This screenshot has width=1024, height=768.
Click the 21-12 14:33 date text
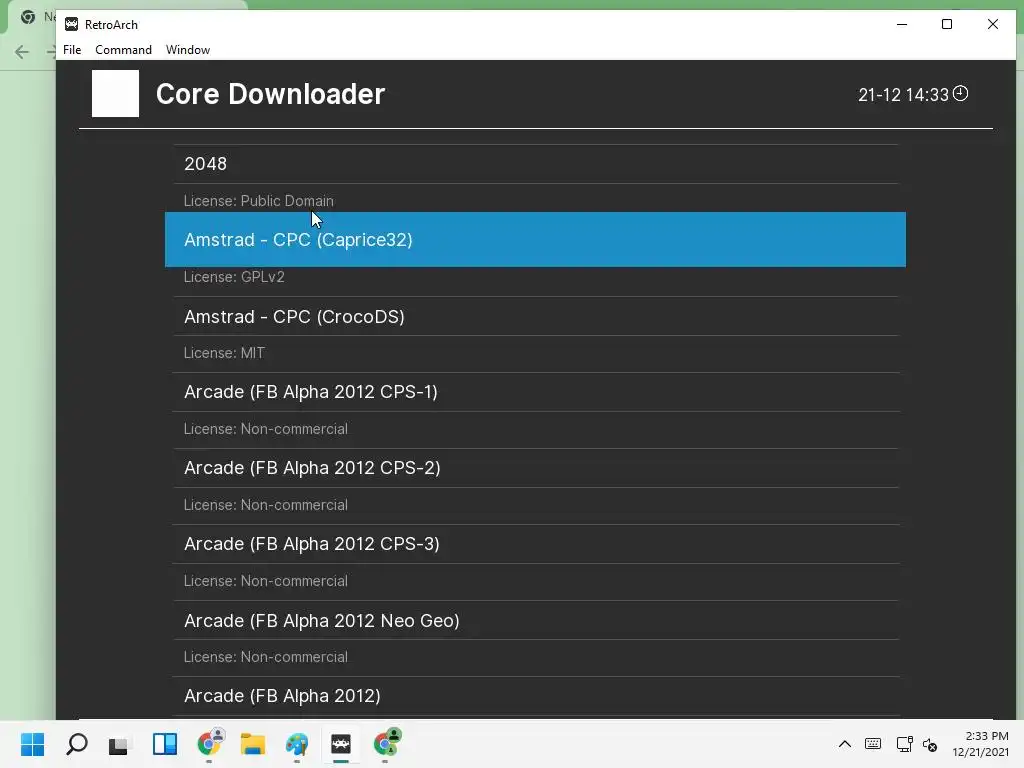pyautogui.click(x=903, y=95)
